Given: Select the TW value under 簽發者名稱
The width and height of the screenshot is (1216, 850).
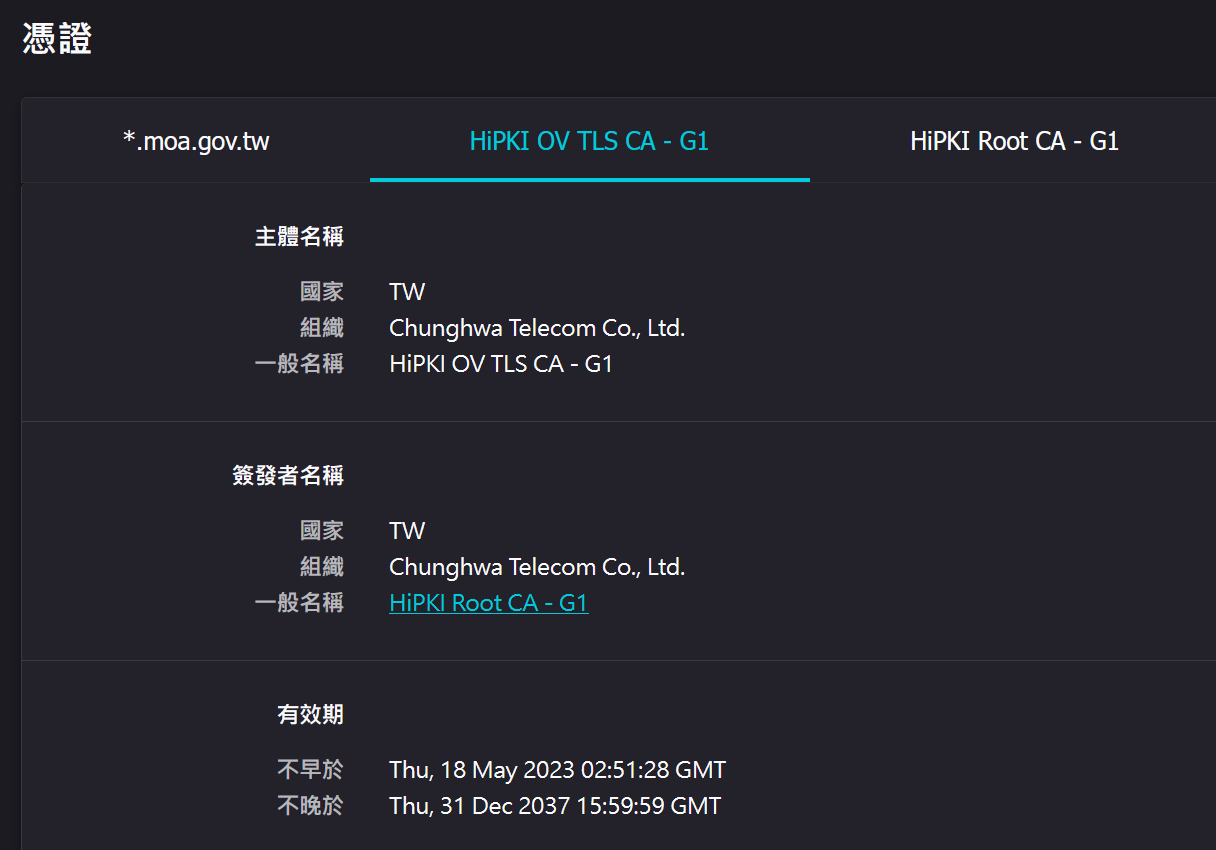Looking at the screenshot, I should (x=407, y=531).
